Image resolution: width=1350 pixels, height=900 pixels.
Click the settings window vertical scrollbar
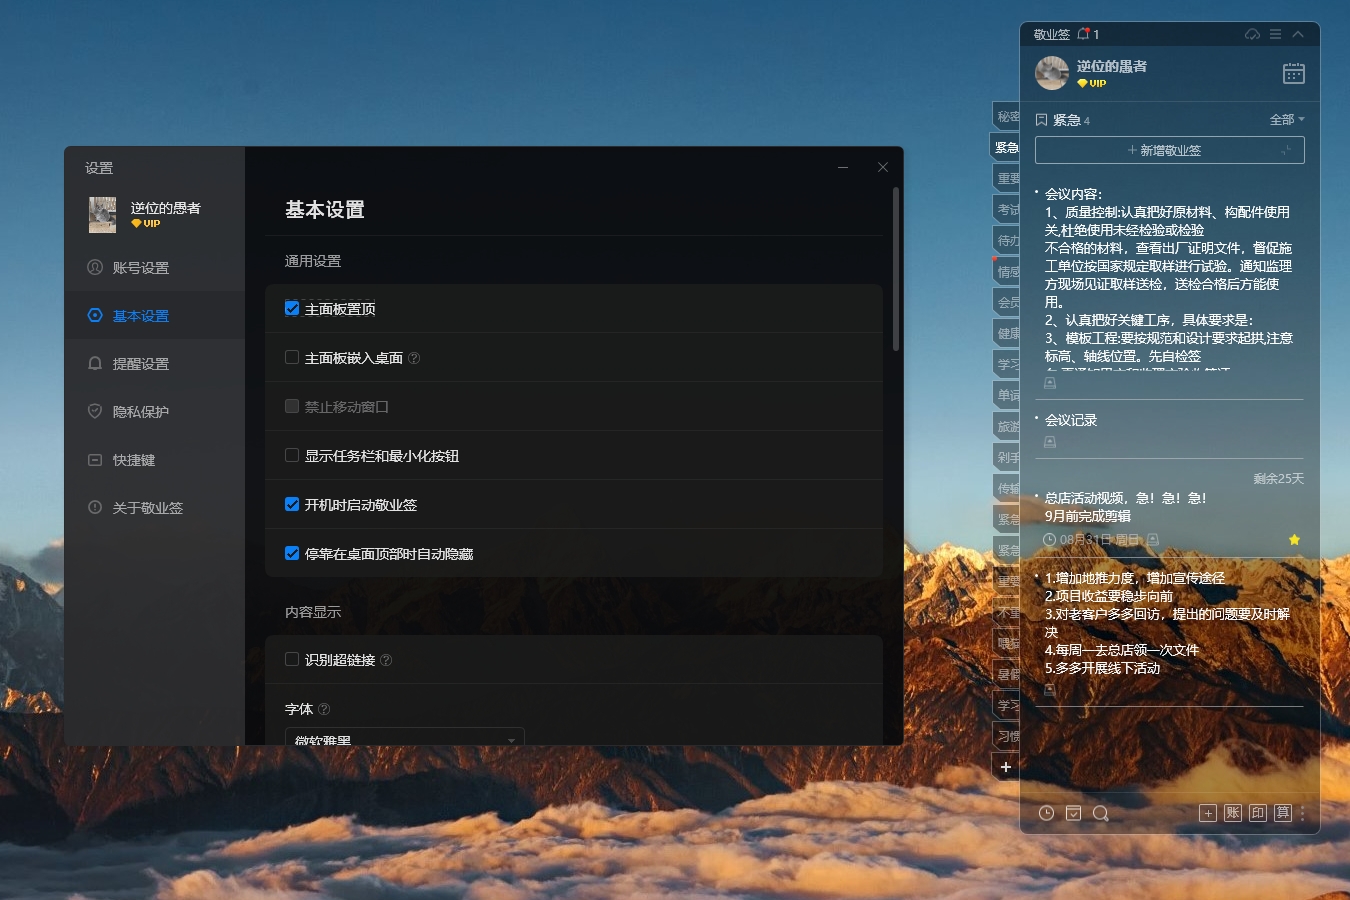896,268
